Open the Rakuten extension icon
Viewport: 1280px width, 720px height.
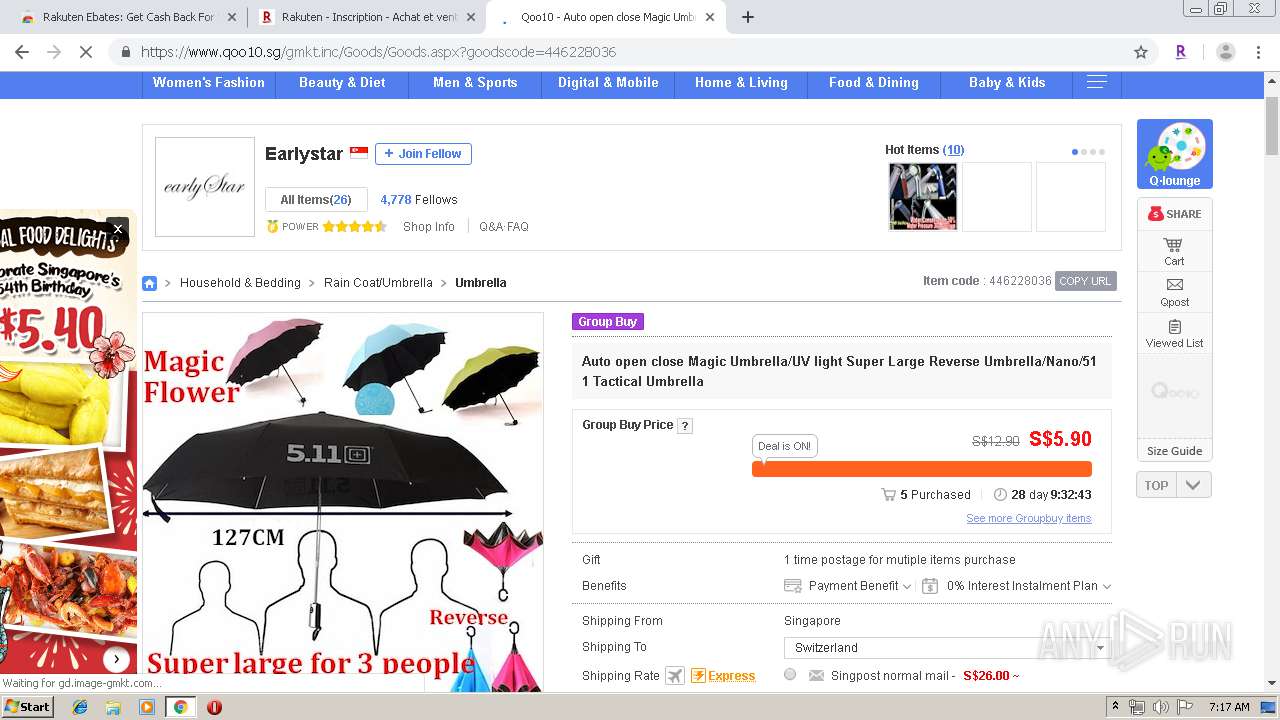(x=1180, y=52)
